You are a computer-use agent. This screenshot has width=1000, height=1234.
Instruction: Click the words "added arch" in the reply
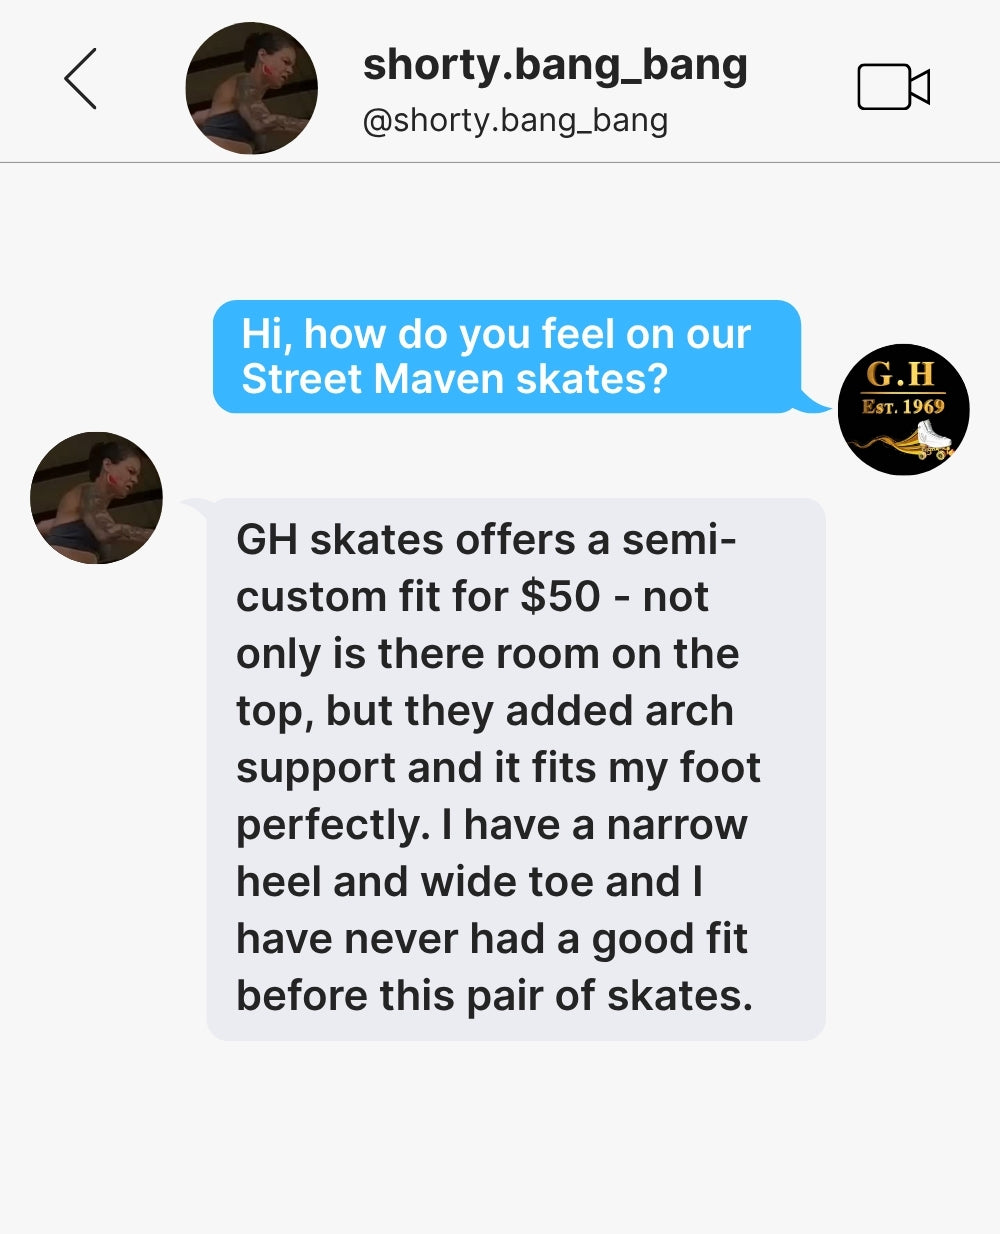point(620,711)
